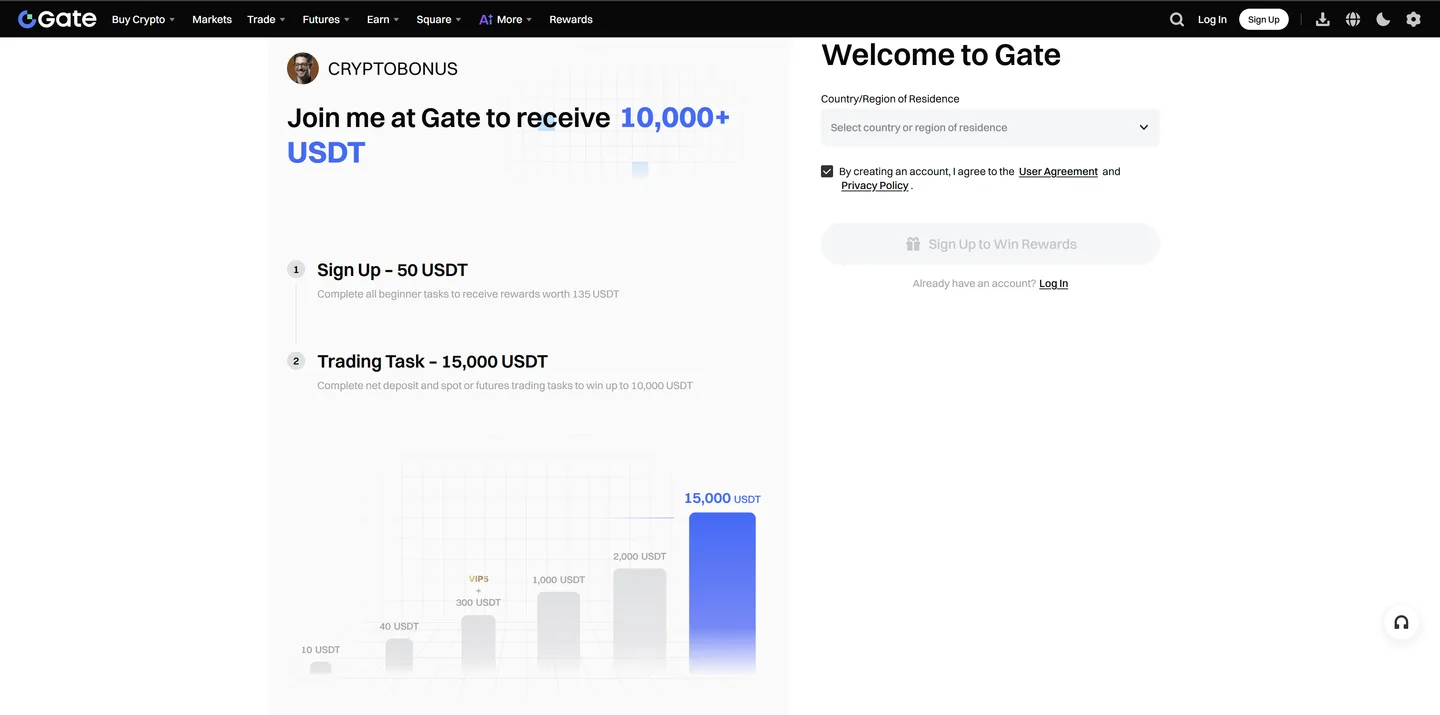Screen dimensions: 1440x715
Task: Click the Sign Up – 50 USDT heading
Action: click(x=392, y=270)
